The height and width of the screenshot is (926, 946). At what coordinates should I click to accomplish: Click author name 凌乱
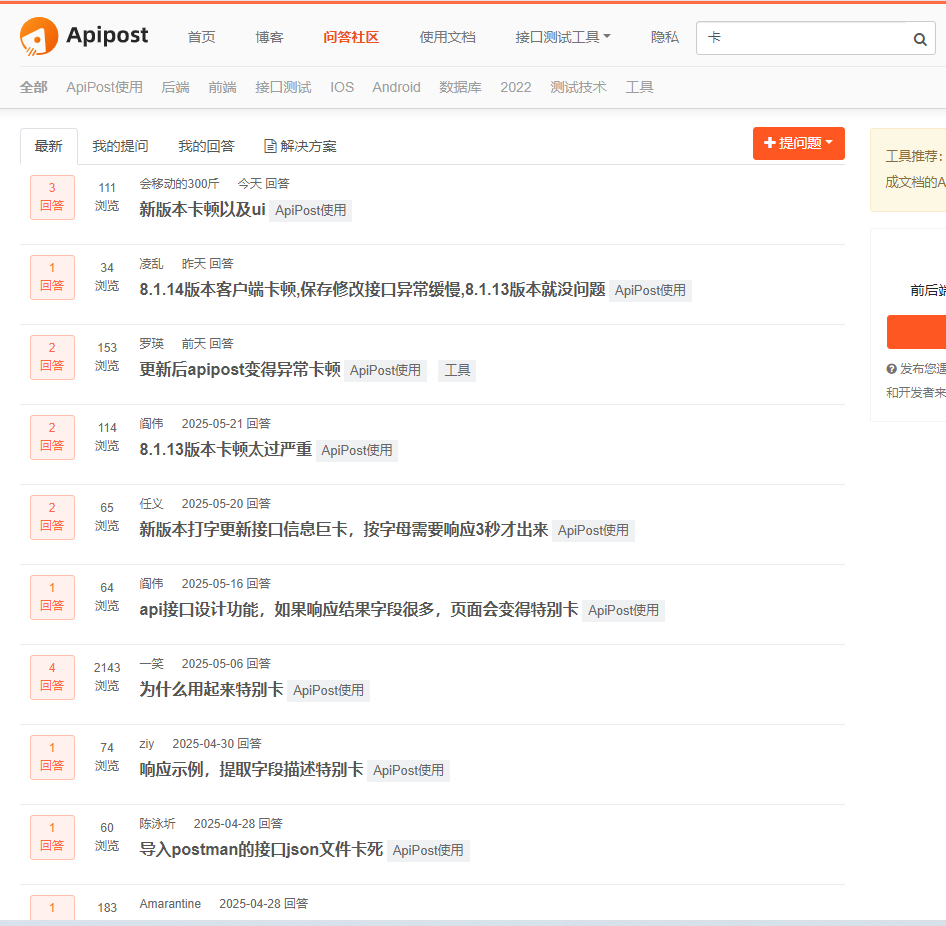pyautogui.click(x=151, y=264)
